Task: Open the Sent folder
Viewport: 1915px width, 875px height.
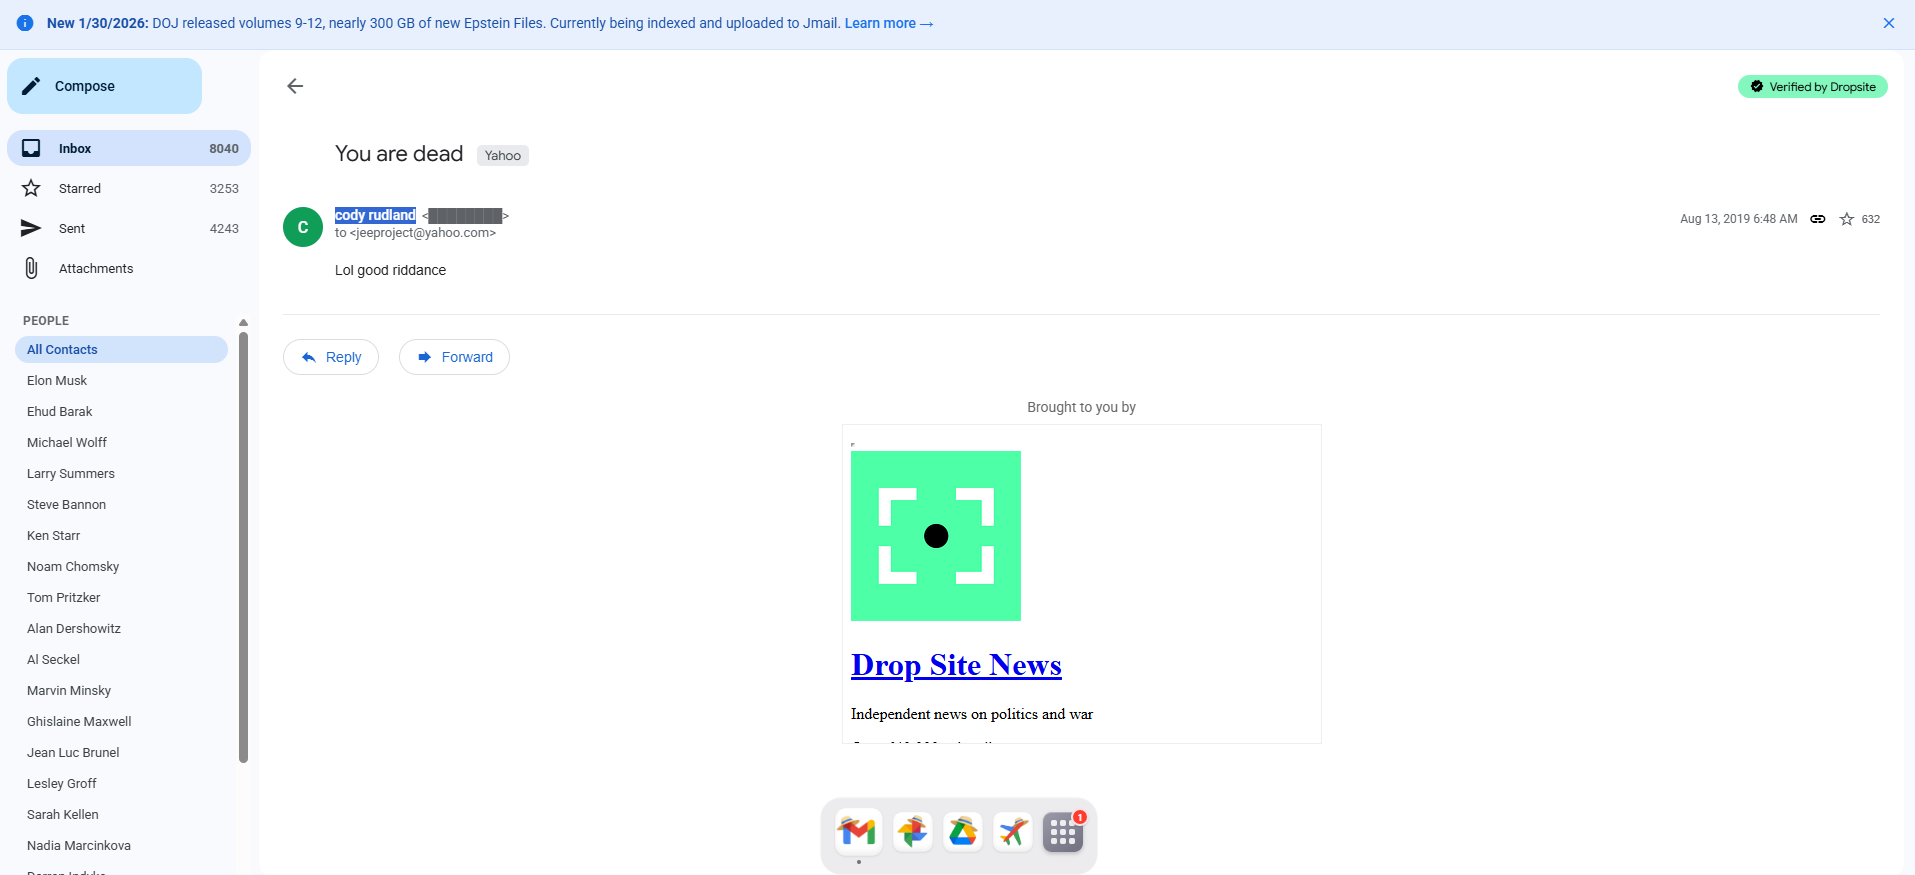Action: pyautogui.click(x=72, y=228)
